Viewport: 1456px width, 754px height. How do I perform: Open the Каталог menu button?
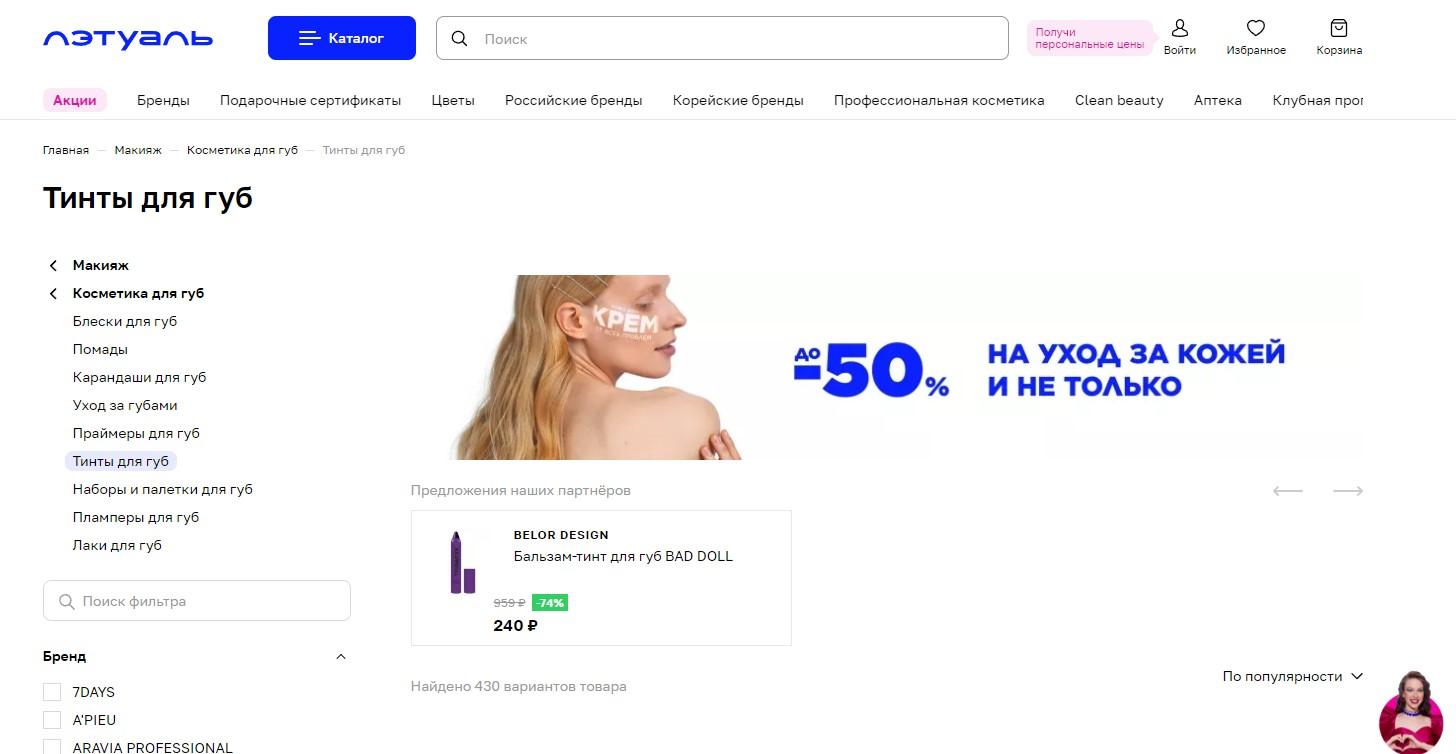342,38
